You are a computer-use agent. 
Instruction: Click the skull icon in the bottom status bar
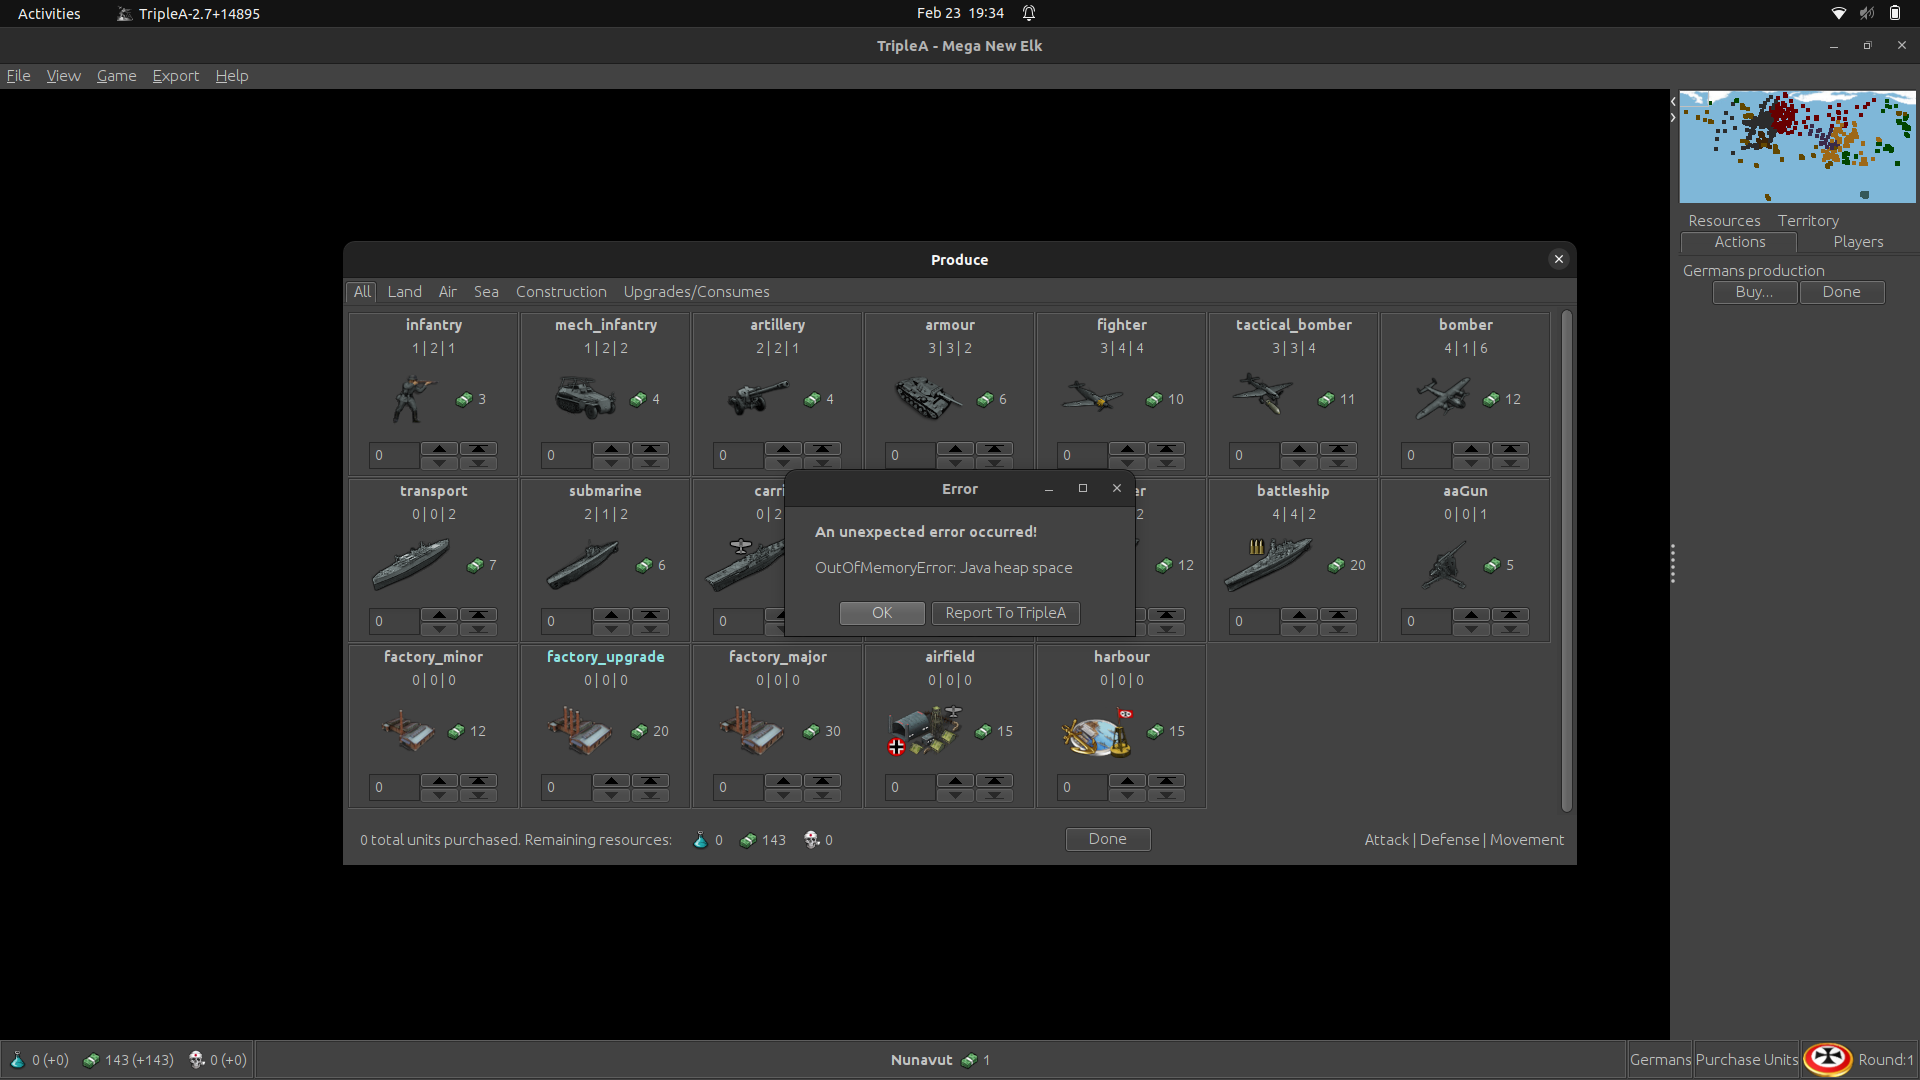196,1060
